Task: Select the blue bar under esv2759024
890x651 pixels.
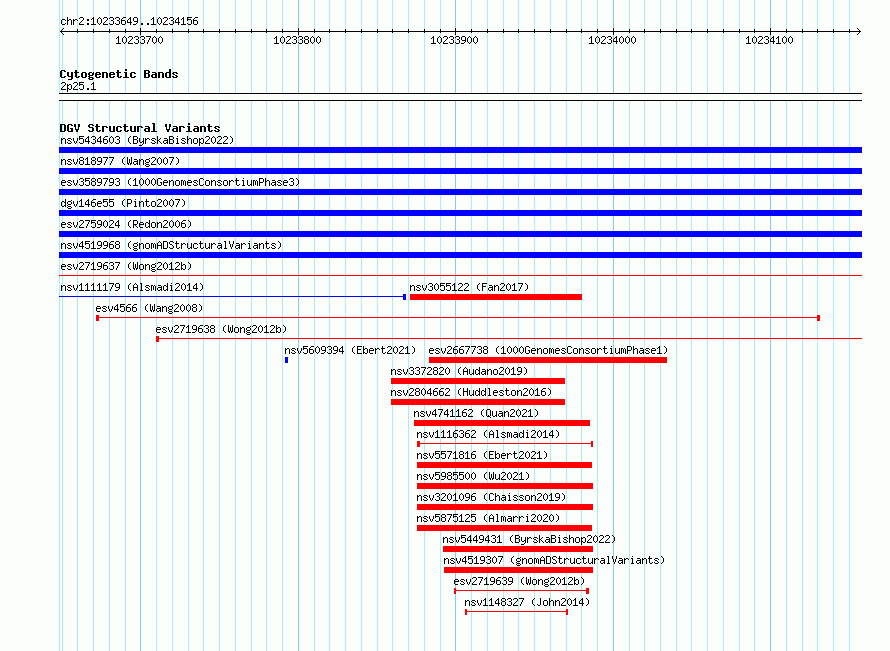Action: click(460, 234)
